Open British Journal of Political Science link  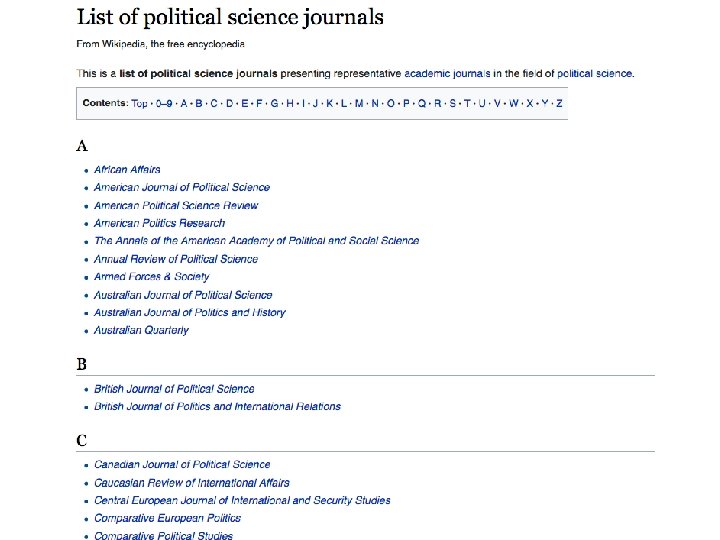(174, 389)
